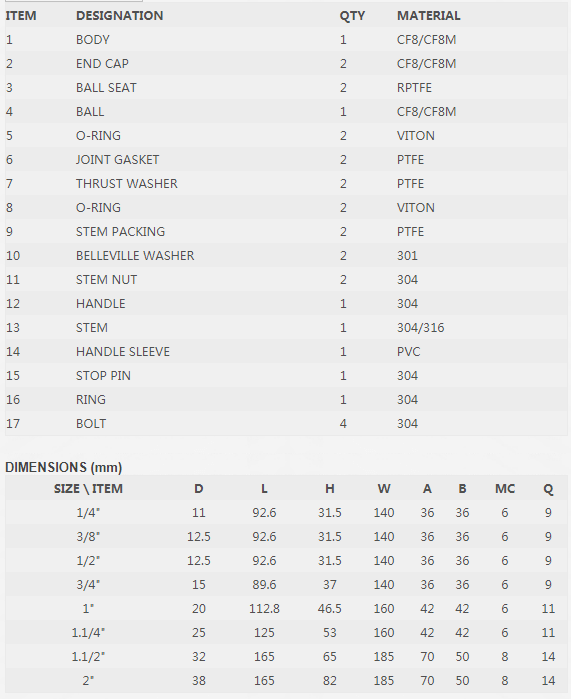Viewport: 571px width, 699px height.
Task: Select the HANDLE SLEEVE designation
Action: [123, 352]
